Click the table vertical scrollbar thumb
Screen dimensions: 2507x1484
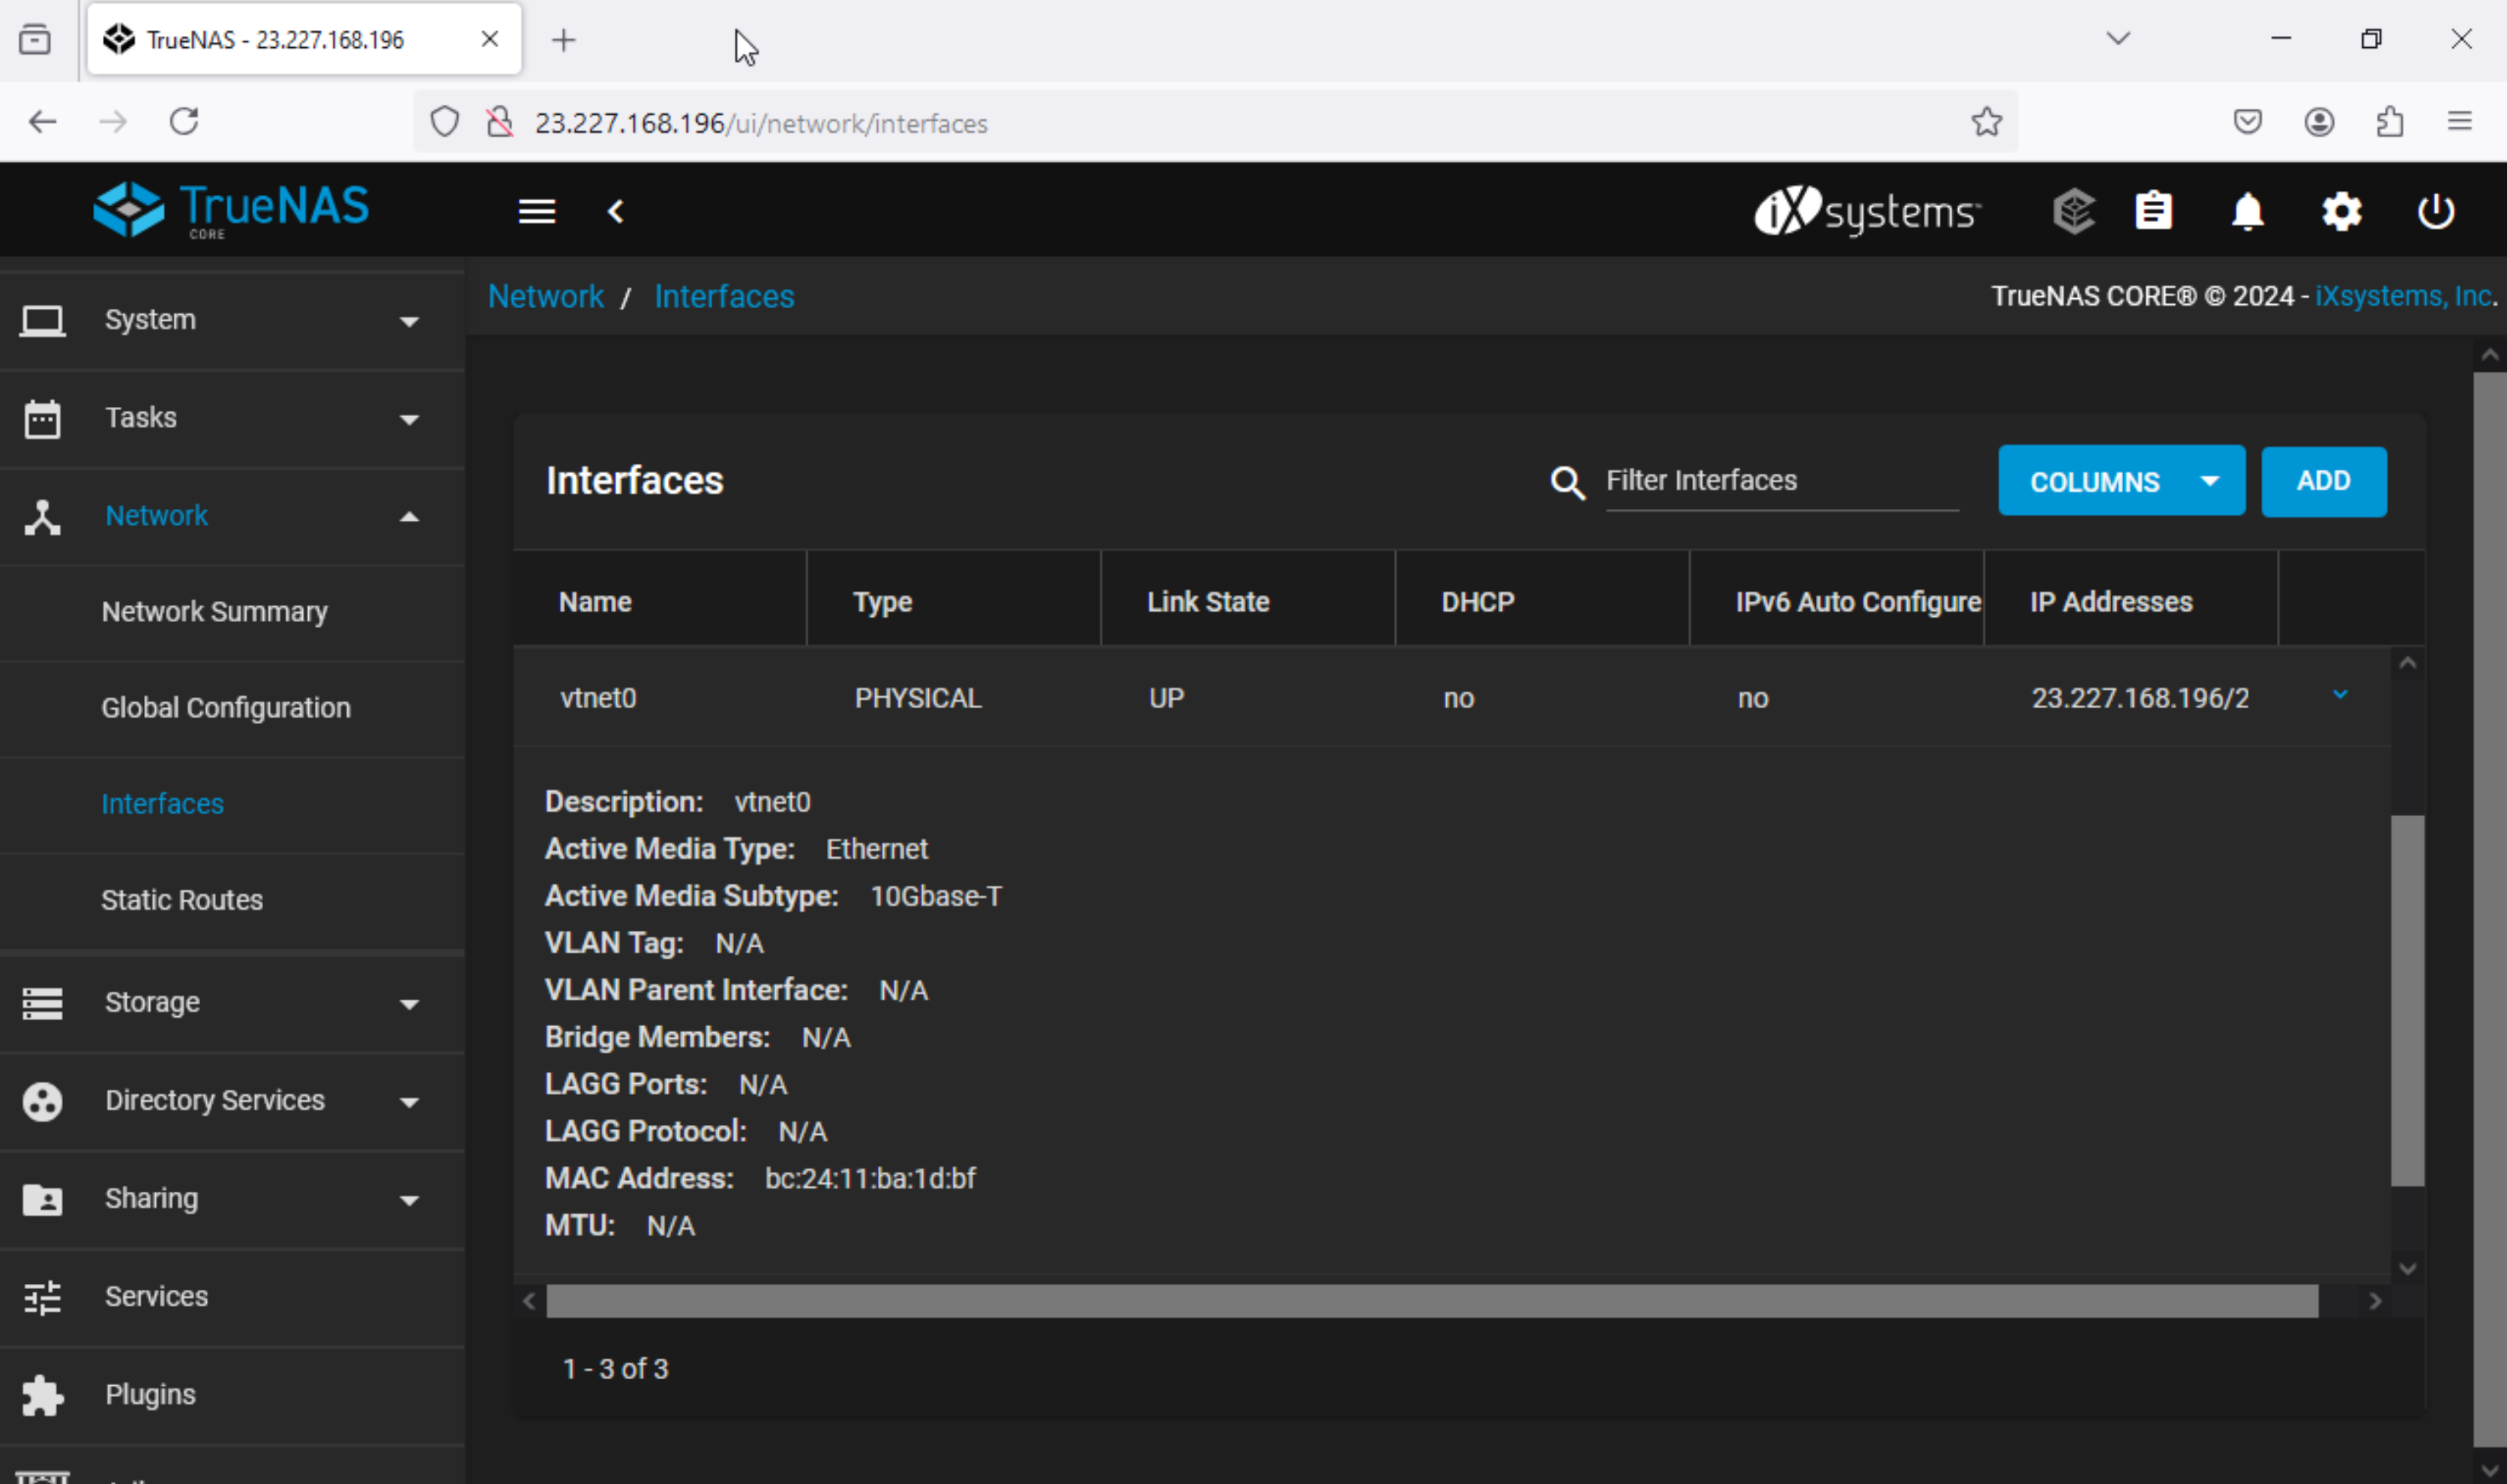(2407, 1000)
